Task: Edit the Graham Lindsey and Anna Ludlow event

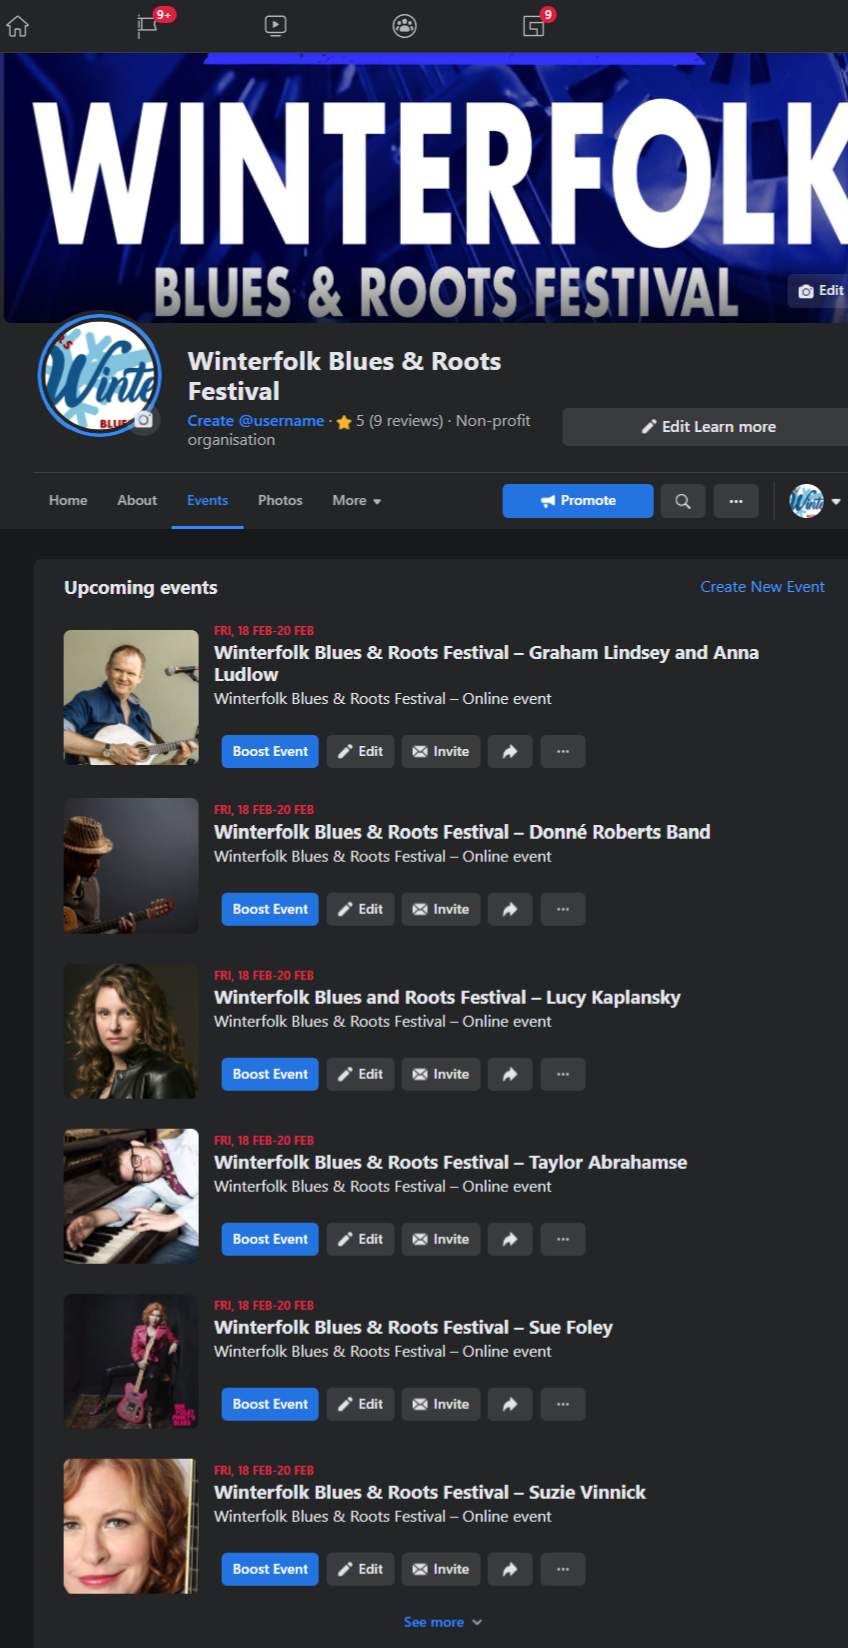Action: (x=361, y=752)
